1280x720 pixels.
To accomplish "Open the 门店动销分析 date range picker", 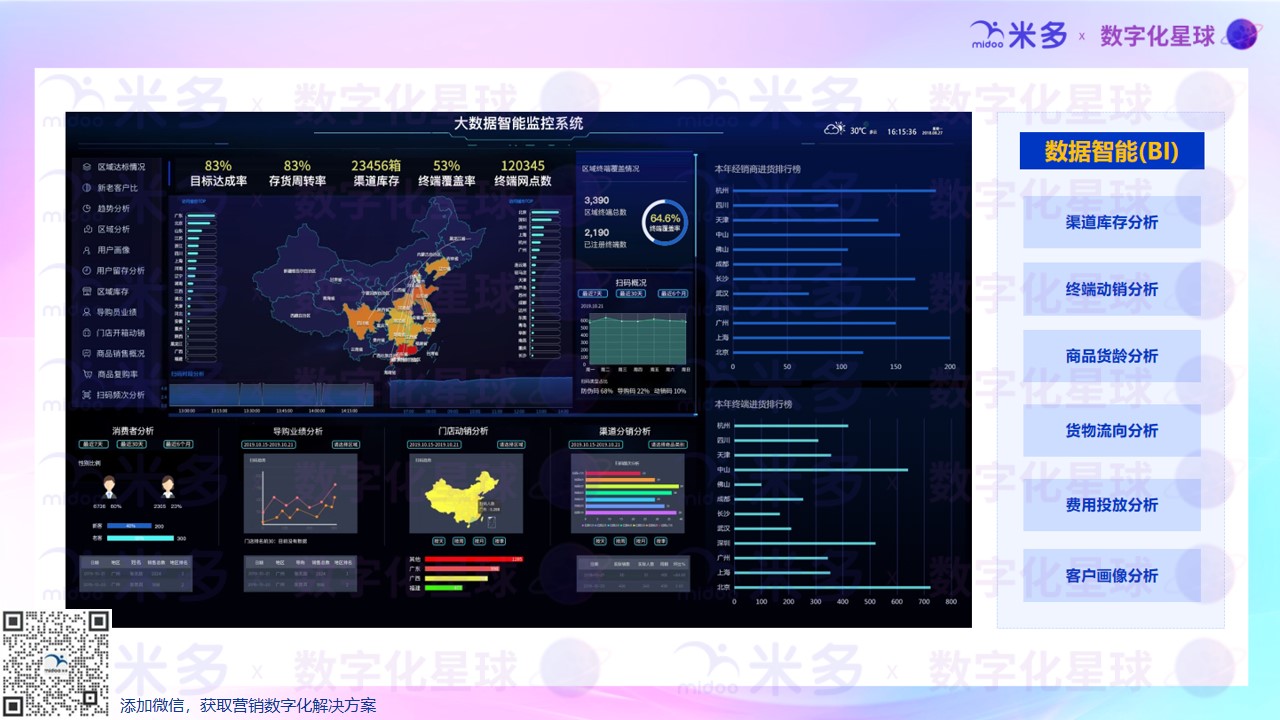I will click(x=435, y=444).
